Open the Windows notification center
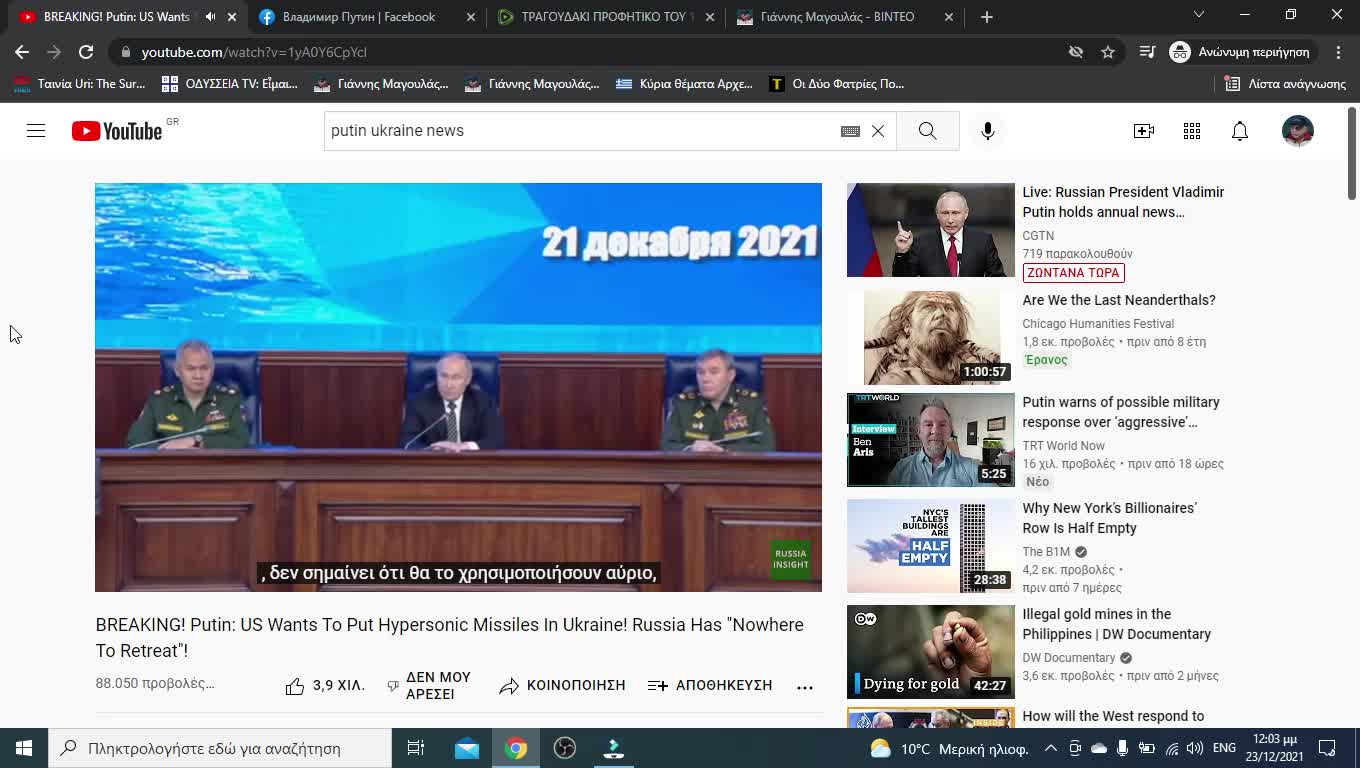The height and width of the screenshot is (768, 1360). [1327, 748]
